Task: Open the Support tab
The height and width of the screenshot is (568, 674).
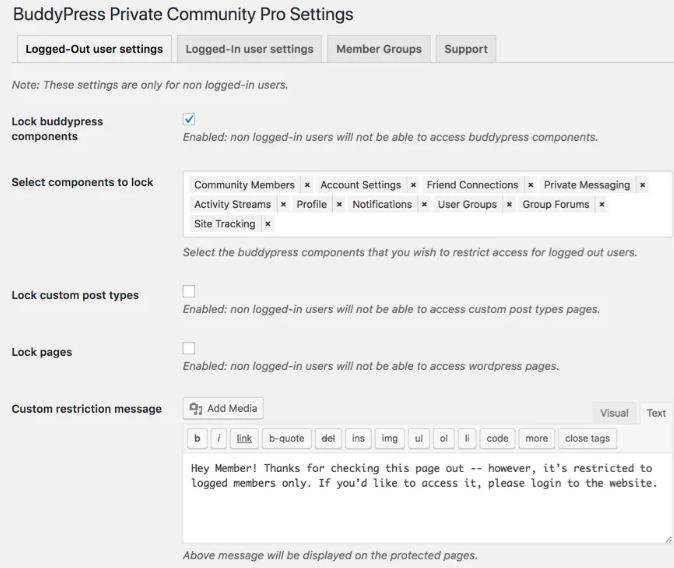Action: [466, 49]
